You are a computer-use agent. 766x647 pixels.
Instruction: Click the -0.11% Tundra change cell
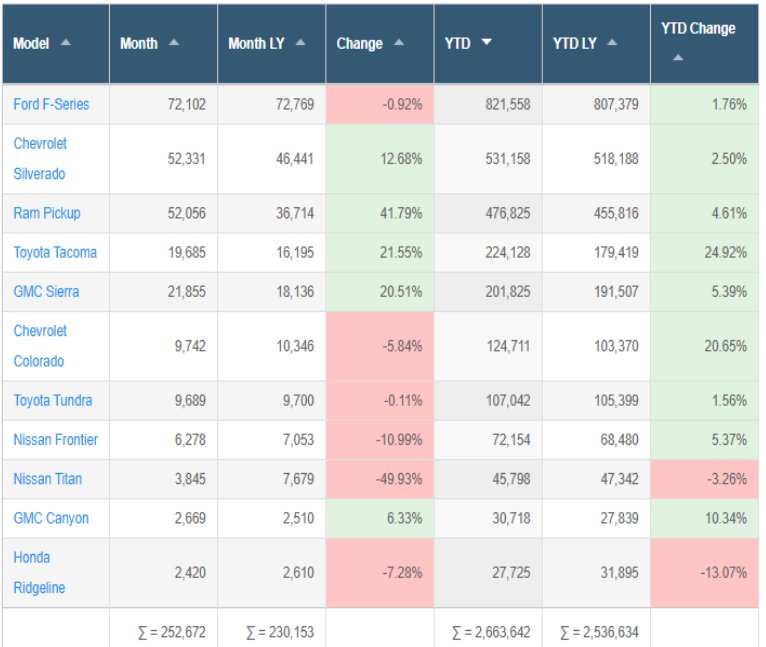380,401
